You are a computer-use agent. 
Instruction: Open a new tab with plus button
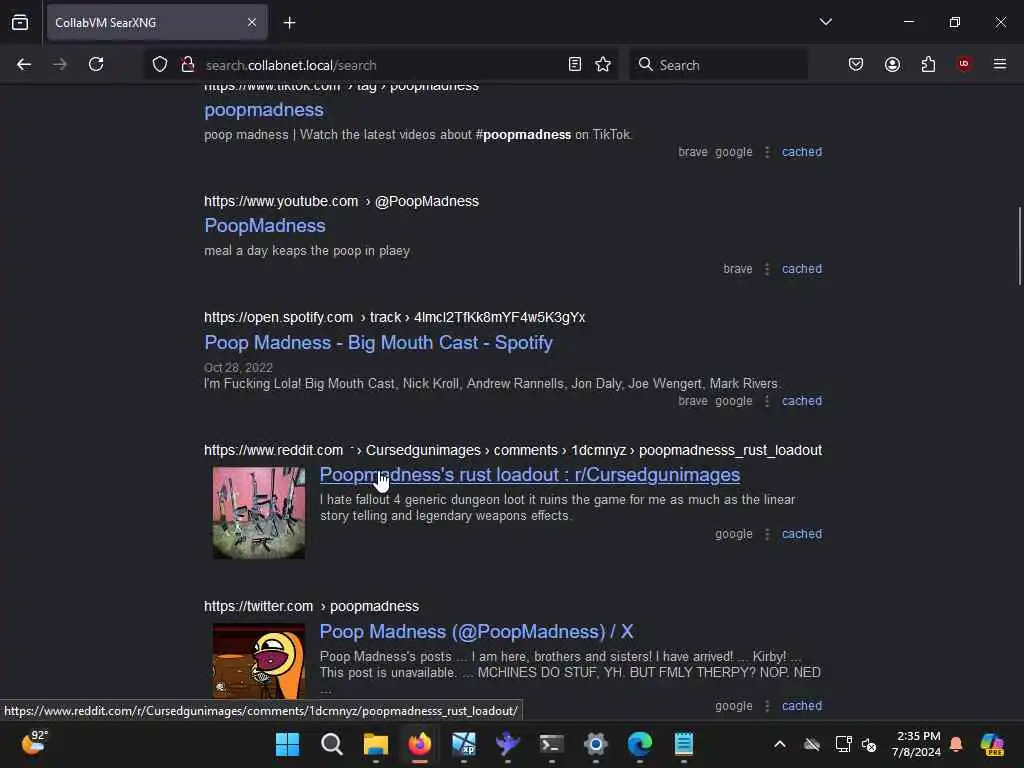[x=289, y=23]
